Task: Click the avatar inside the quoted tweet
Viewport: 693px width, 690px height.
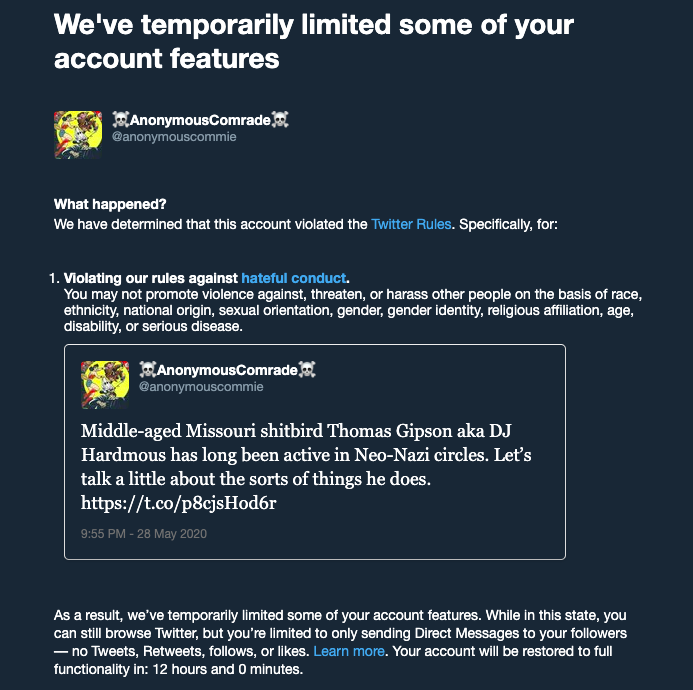Action: (105, 385)
